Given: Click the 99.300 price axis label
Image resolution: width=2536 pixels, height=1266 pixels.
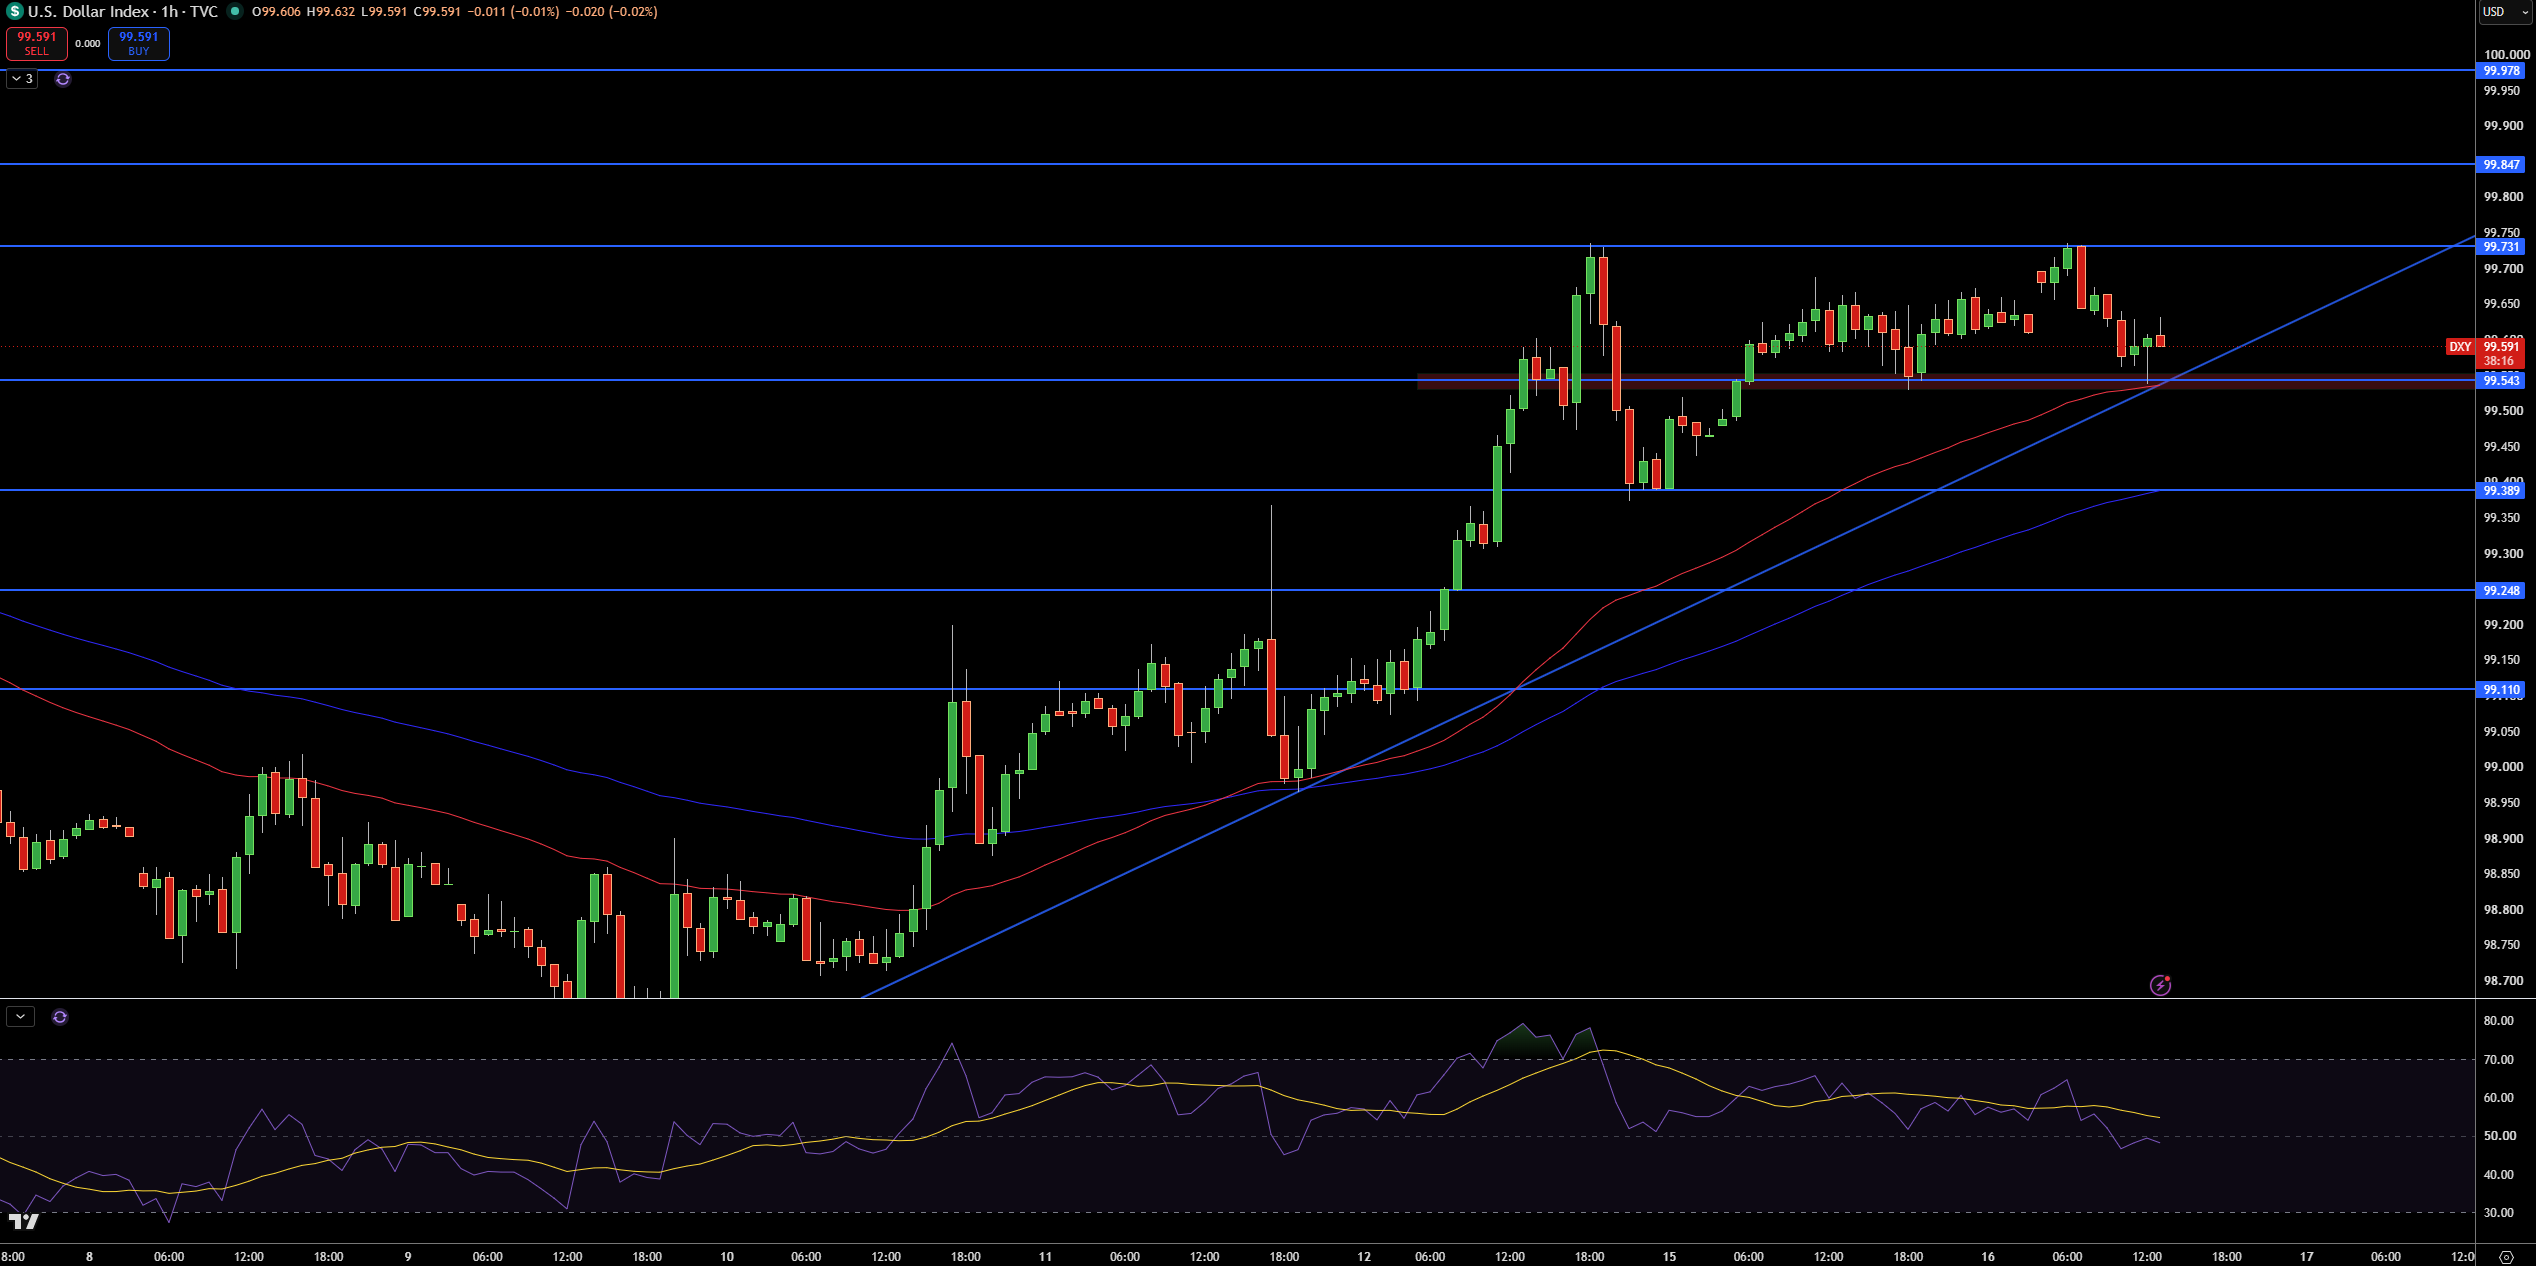Looking at the screenshot, I should 2503,554.
